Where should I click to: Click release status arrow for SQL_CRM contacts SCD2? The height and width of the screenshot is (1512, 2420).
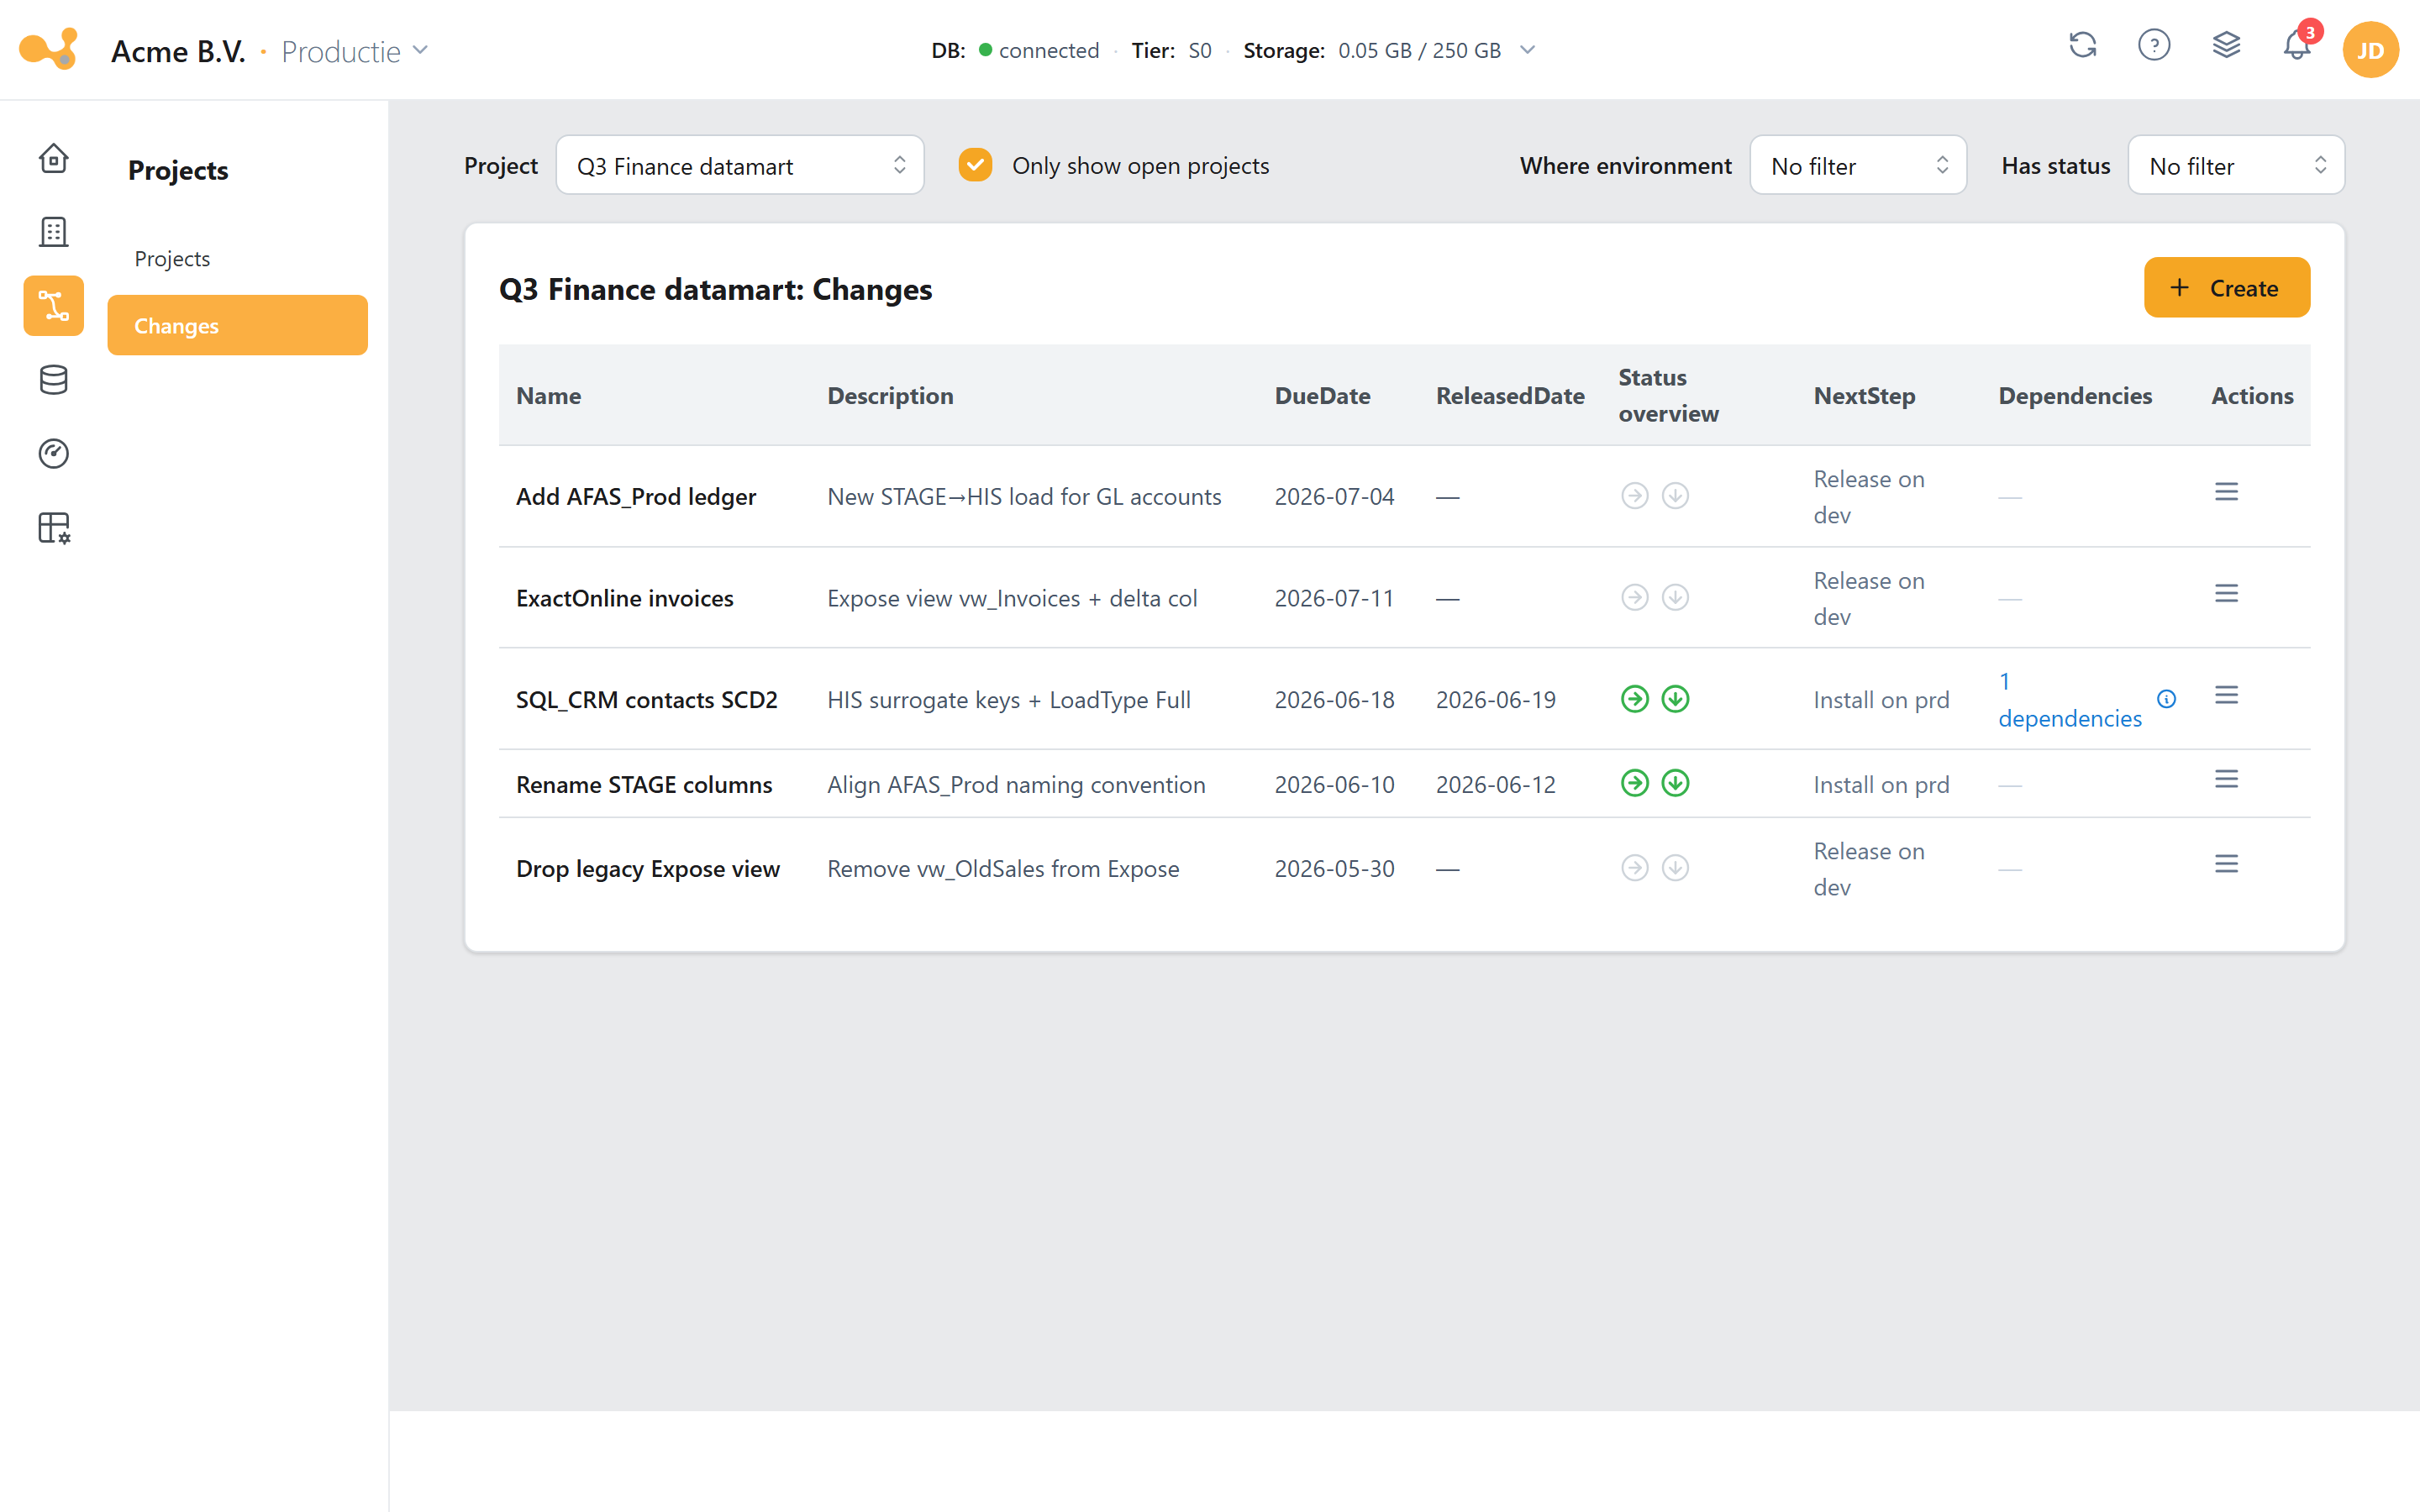1634,699
